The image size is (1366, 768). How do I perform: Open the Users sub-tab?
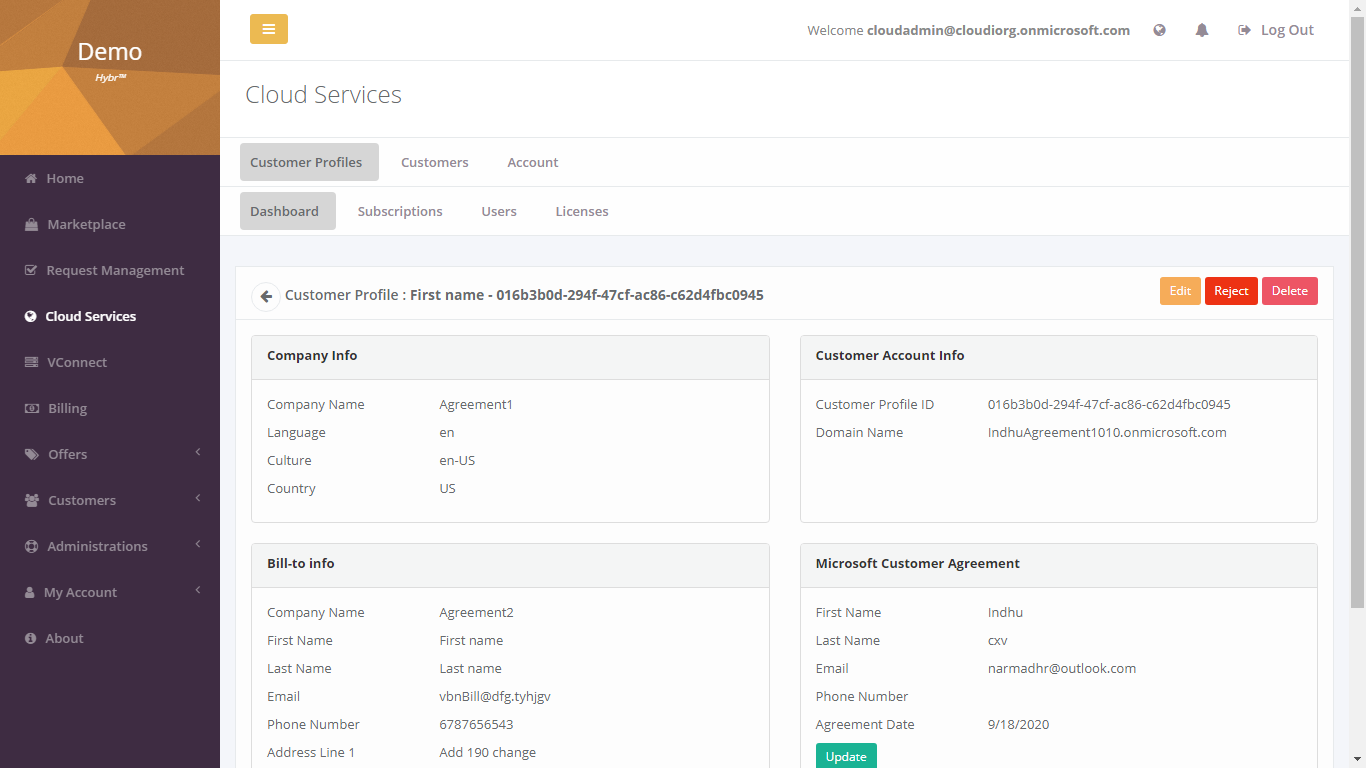pos(499,211)
